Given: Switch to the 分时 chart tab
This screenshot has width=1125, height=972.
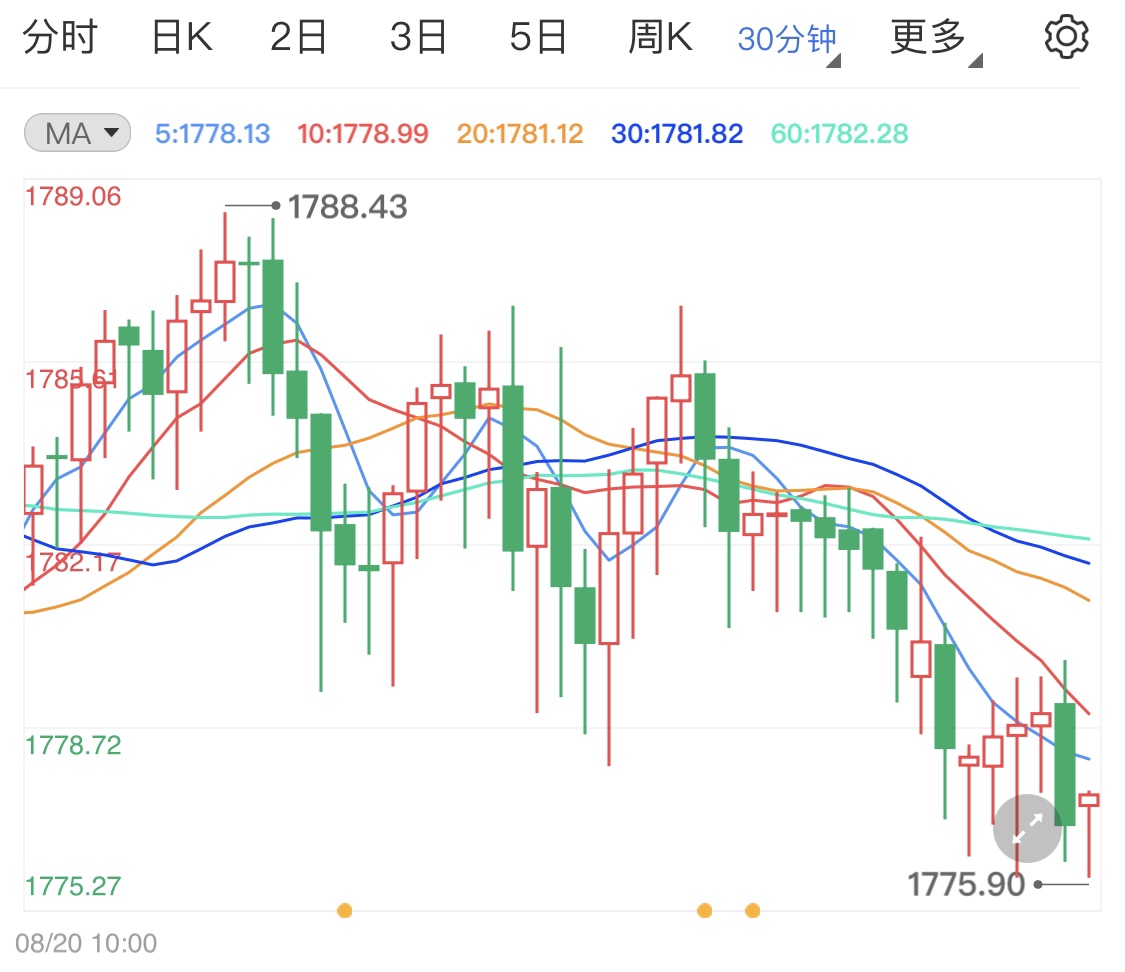Looking at the screenshot, I should 60,36.
